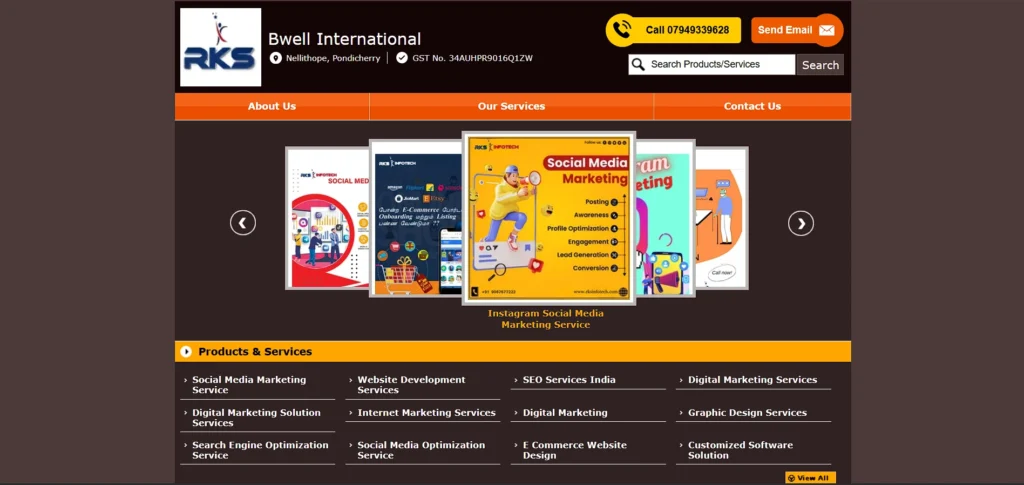This screenshot has height=485, width=1024.
Task: Click the circle arrow icon beside Products & Services
Action: pyautogui.click(x=186, y=352)
